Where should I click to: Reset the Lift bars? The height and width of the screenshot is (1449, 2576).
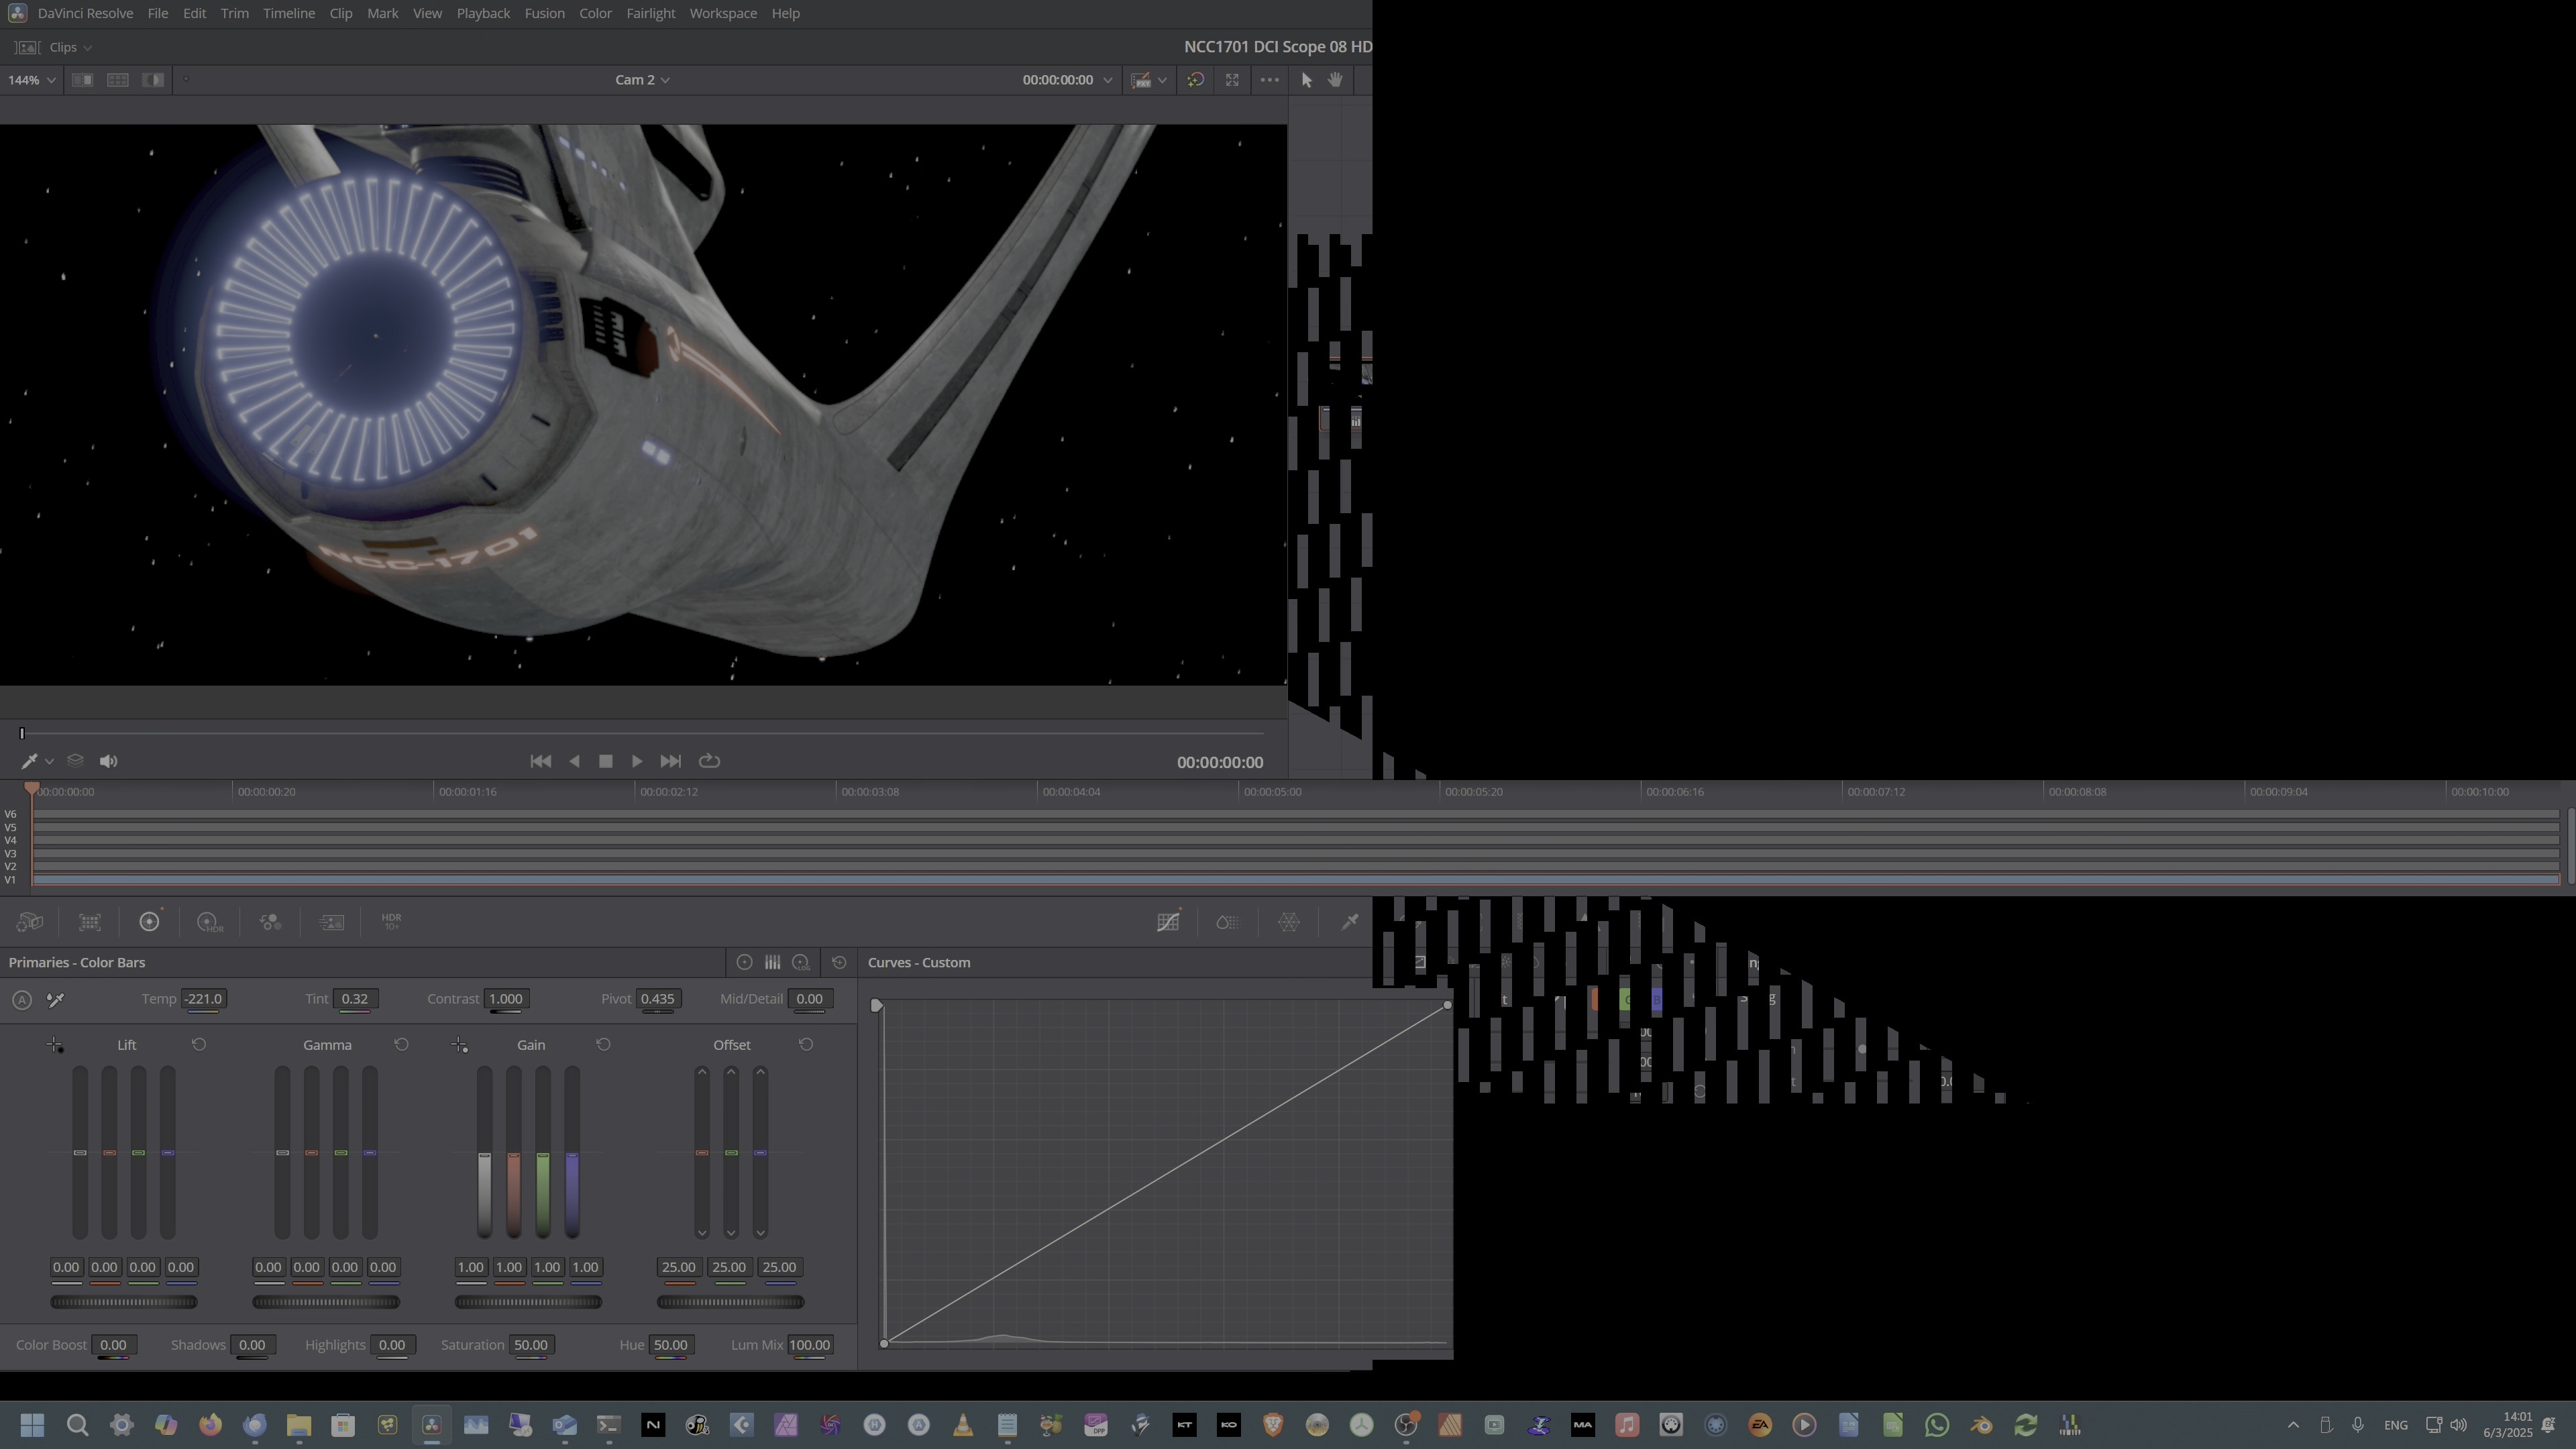pyautogui.click(x=199, y=1044)
